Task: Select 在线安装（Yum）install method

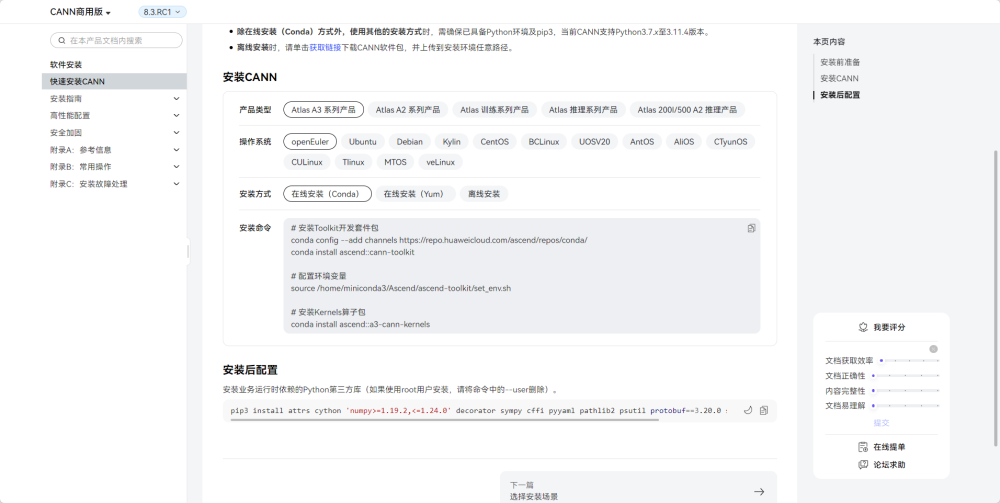Action: 416,194
